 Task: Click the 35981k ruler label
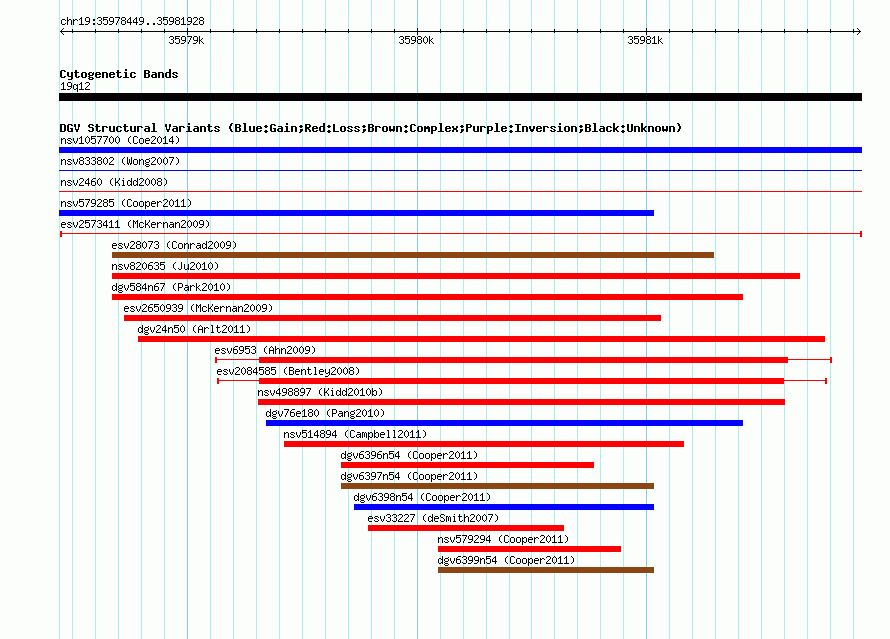[x=645, y=40]
